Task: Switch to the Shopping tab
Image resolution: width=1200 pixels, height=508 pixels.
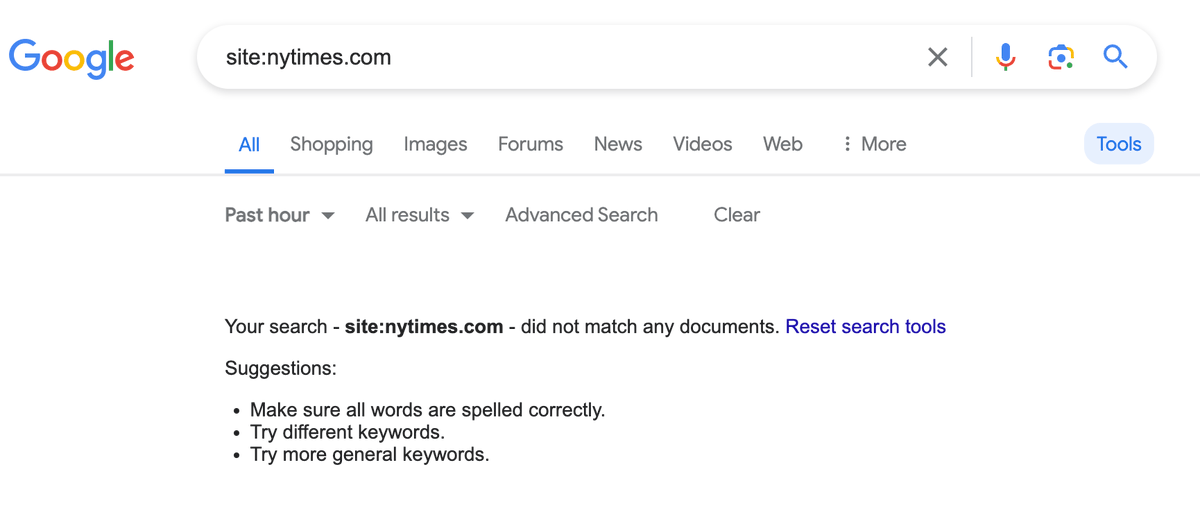Action: tap(331, 144)
